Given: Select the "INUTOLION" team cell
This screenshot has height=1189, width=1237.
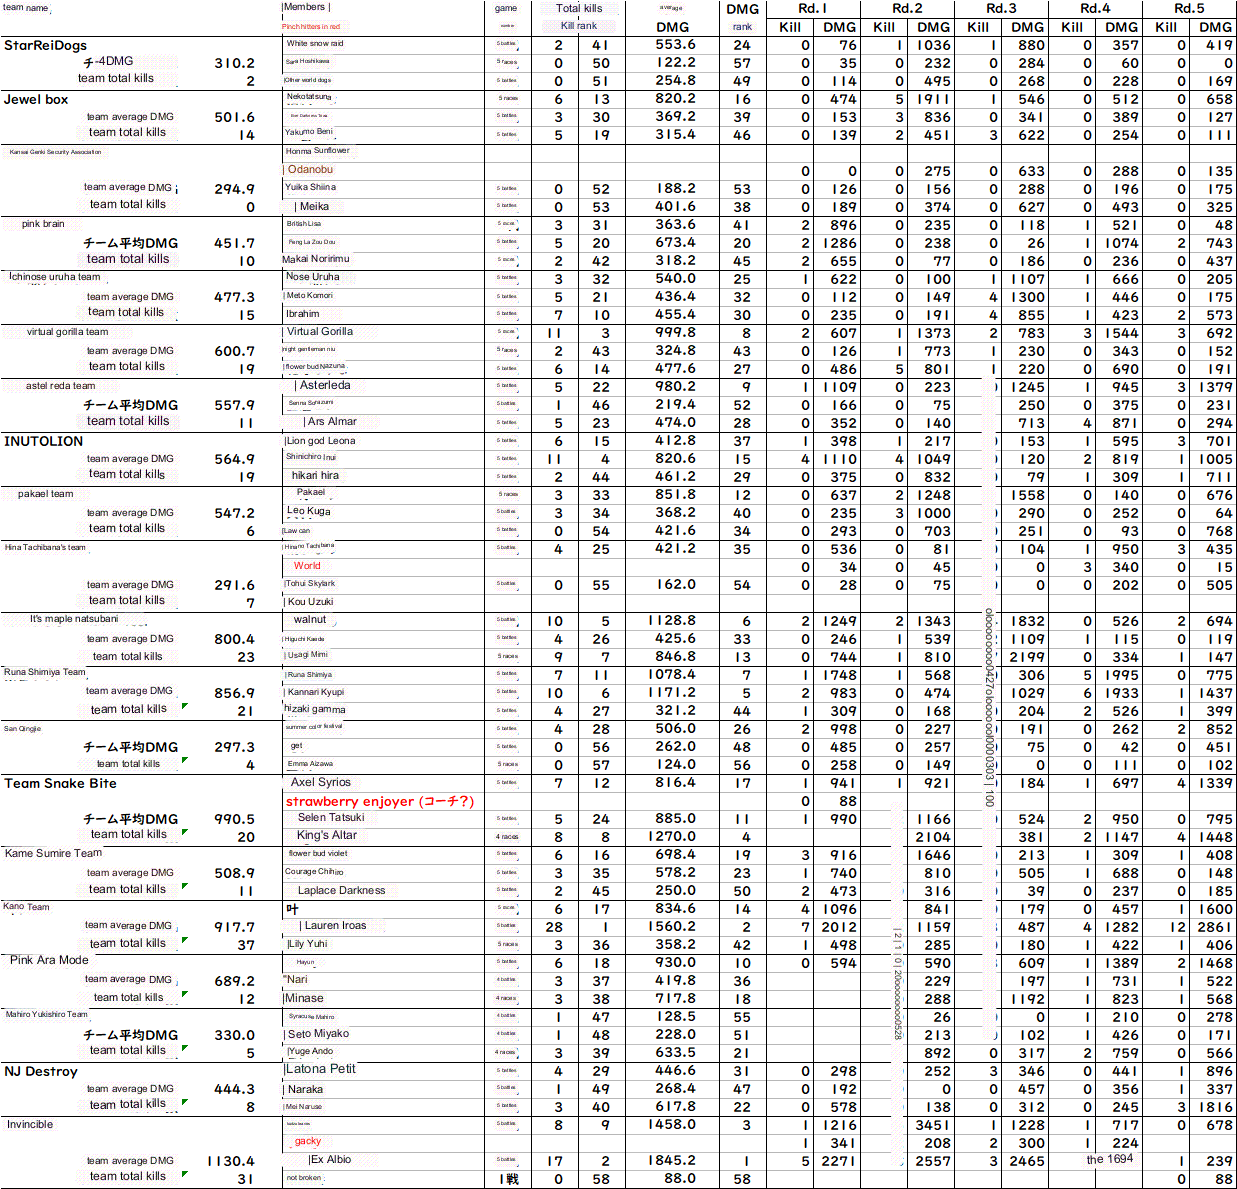Looking at the screenshot, I should [43, 441].
